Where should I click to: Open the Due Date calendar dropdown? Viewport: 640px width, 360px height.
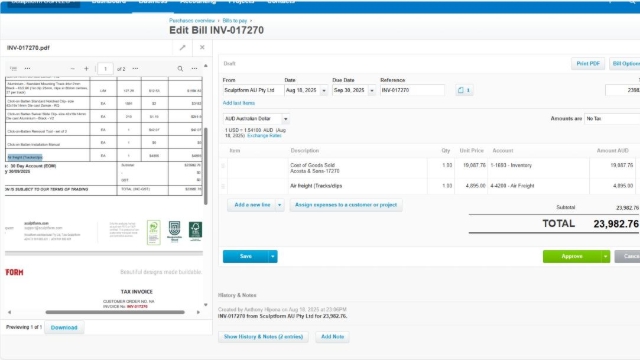(372, 90)
